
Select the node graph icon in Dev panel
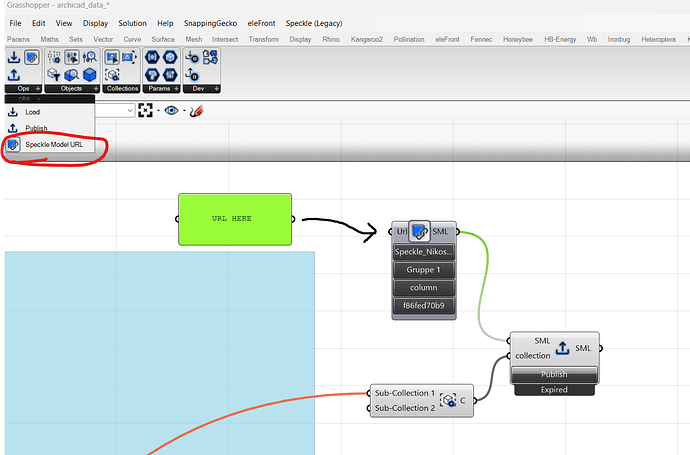point(210,57)
